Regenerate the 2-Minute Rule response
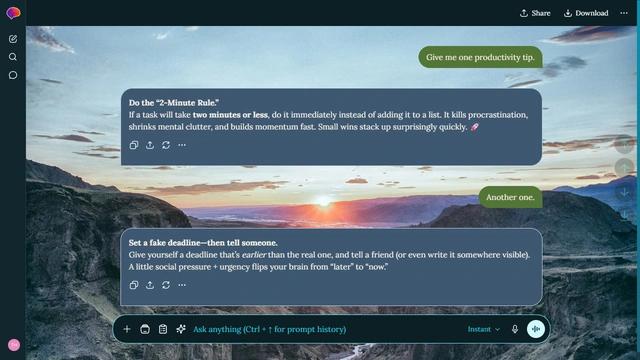 pyautogui.click(x=166, y=145)
